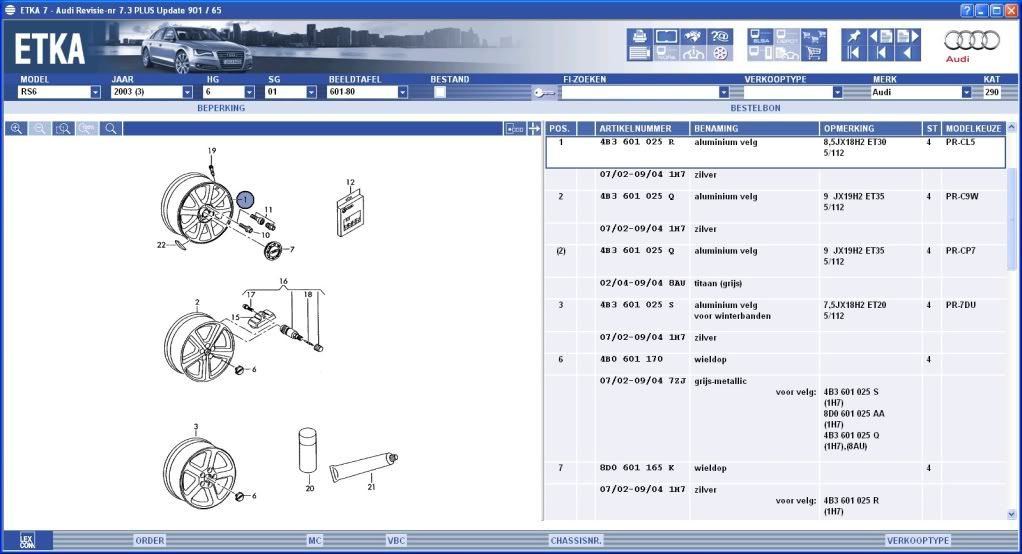This screenshot has height=554, width=1022.
Task: Click callout 12 above the booklet
Action: 351,182
